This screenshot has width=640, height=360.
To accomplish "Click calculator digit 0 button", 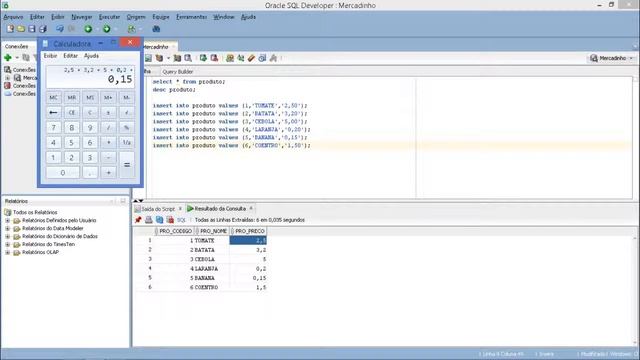I will tap(62, 173).
